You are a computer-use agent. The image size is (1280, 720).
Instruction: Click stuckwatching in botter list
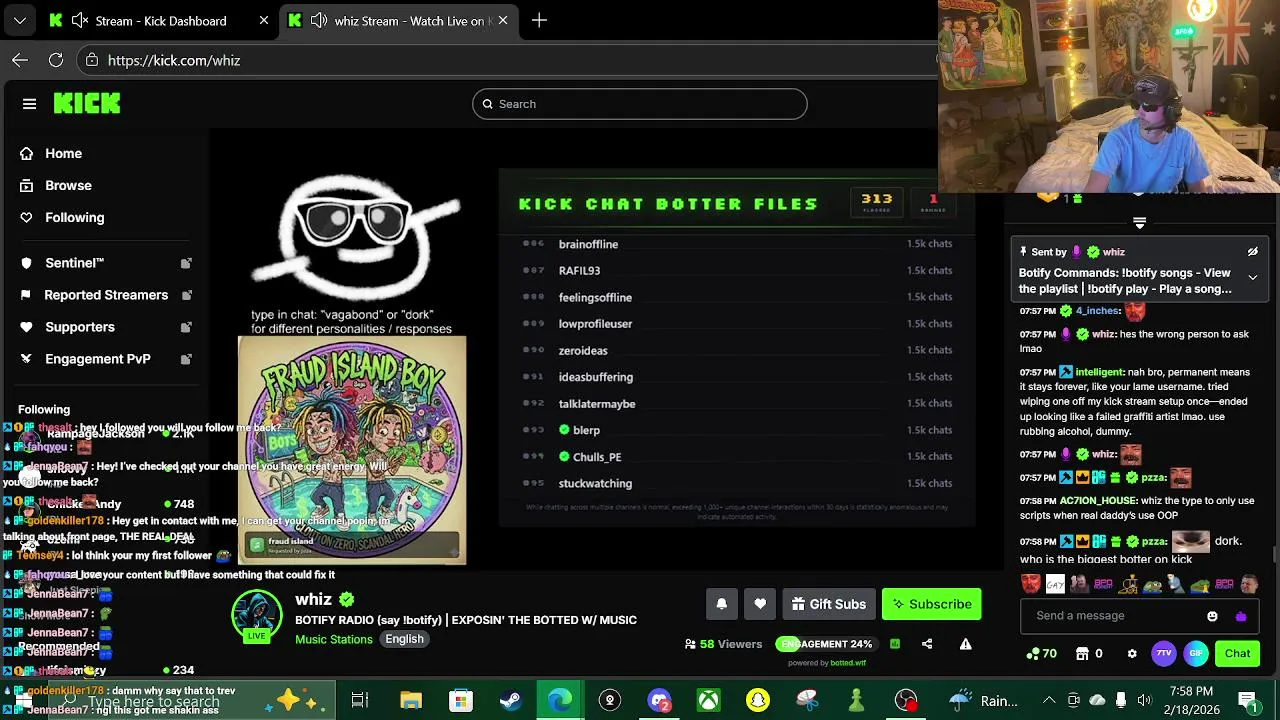(x=595, y=483)
